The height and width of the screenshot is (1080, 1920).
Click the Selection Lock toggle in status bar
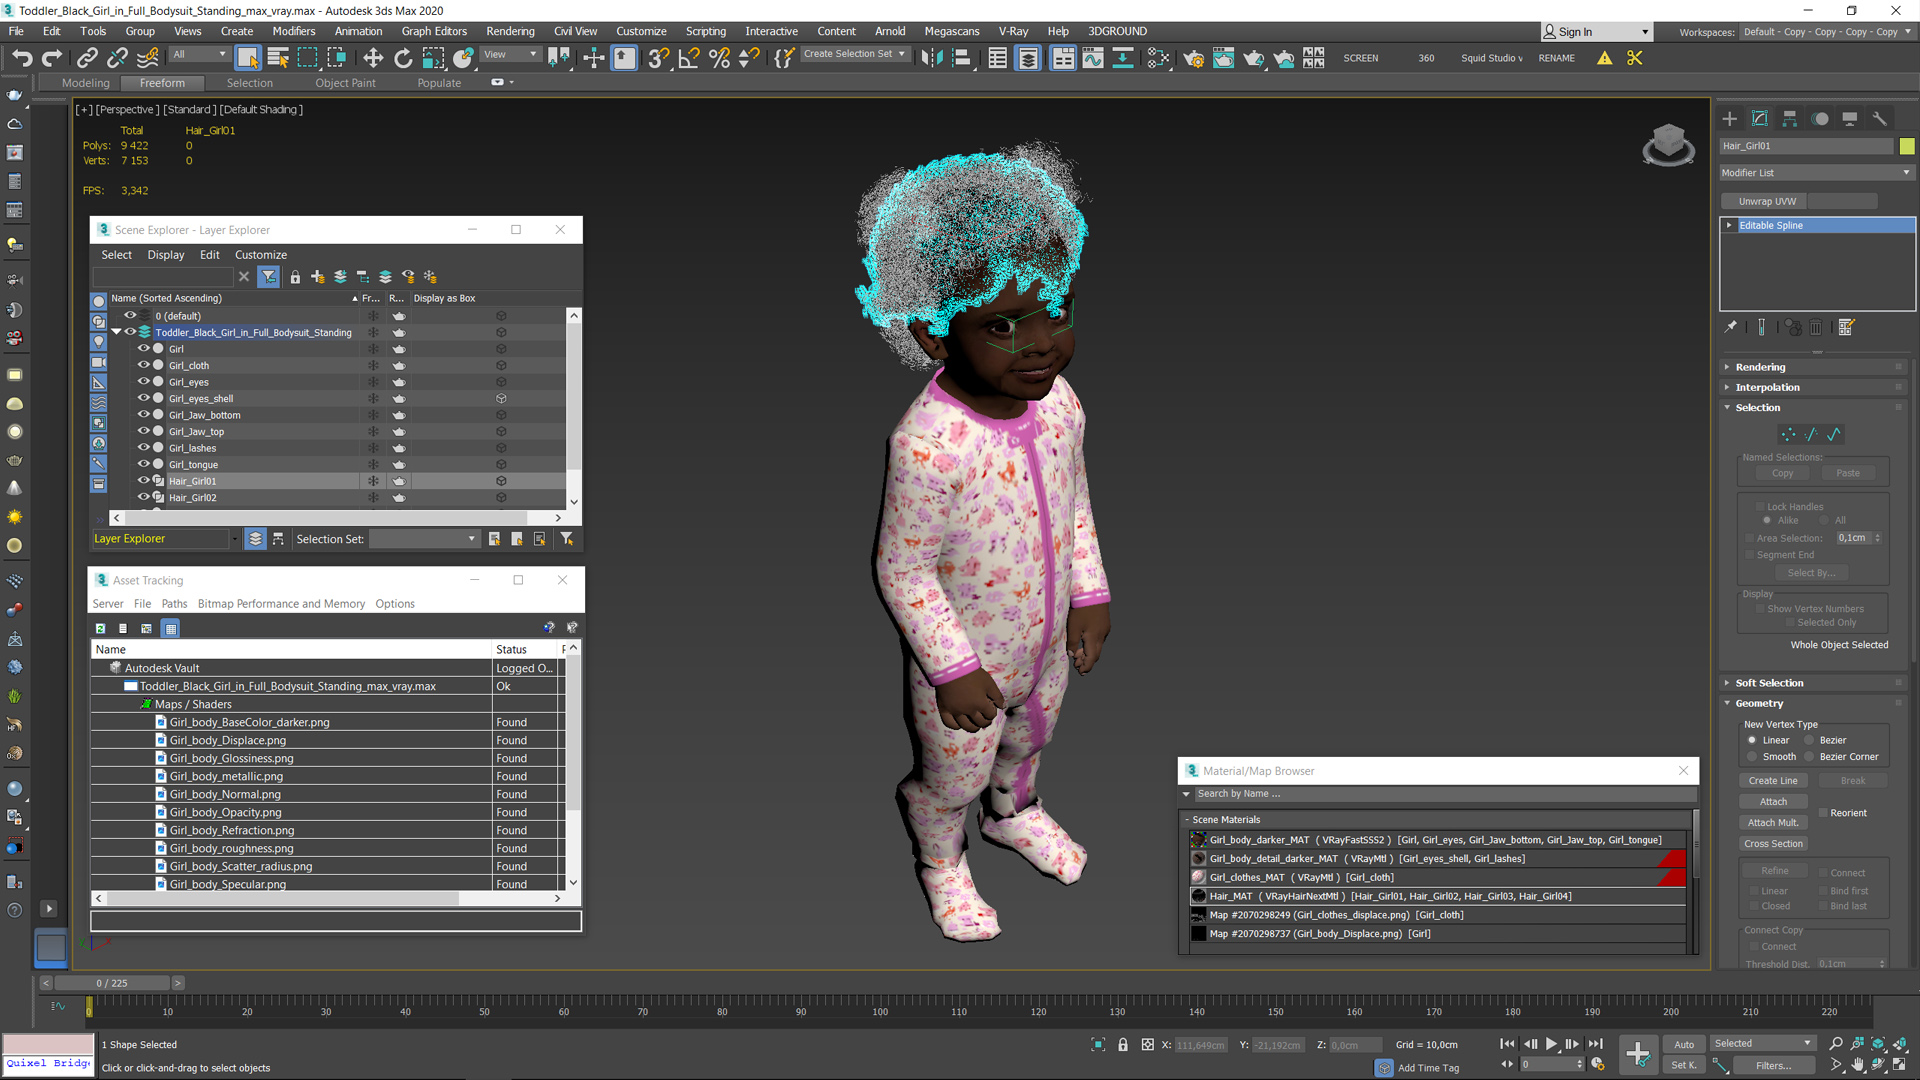coord(1123,1044)
